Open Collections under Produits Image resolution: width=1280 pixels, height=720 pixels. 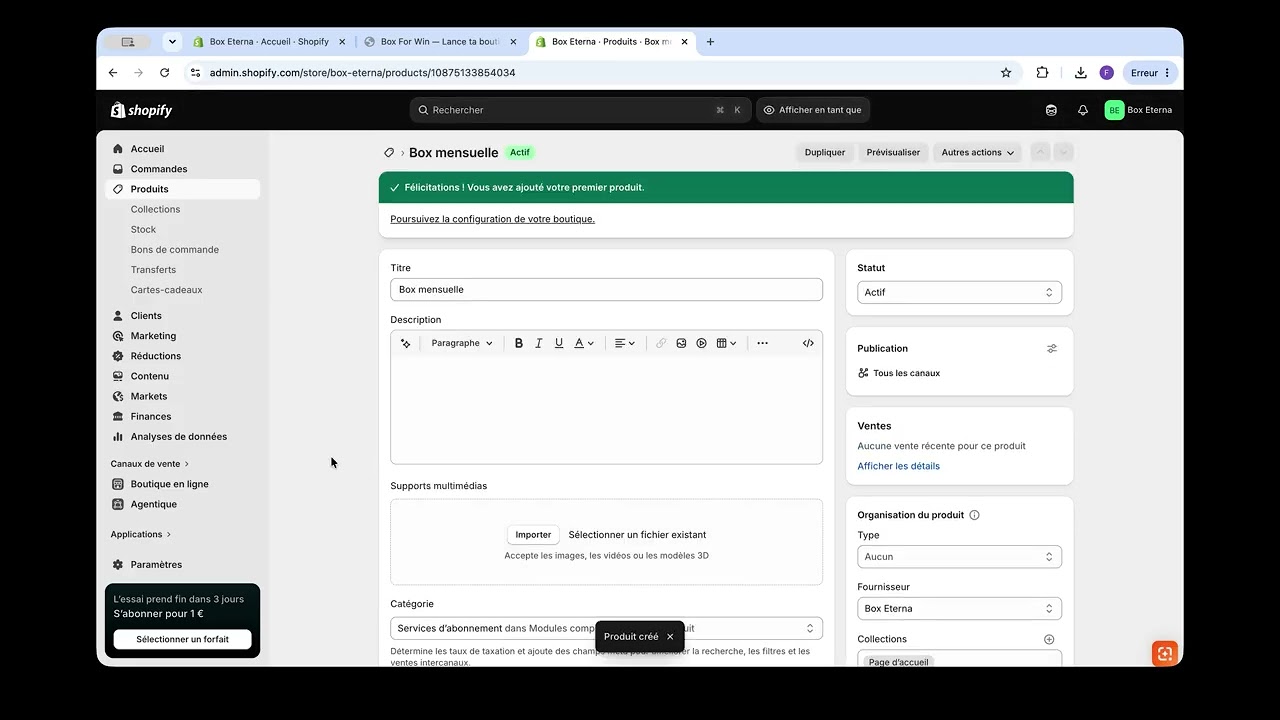(155, 209)
